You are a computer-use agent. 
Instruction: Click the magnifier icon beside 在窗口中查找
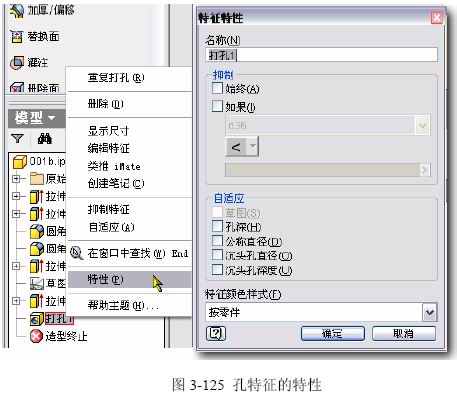tap(77, 253)
